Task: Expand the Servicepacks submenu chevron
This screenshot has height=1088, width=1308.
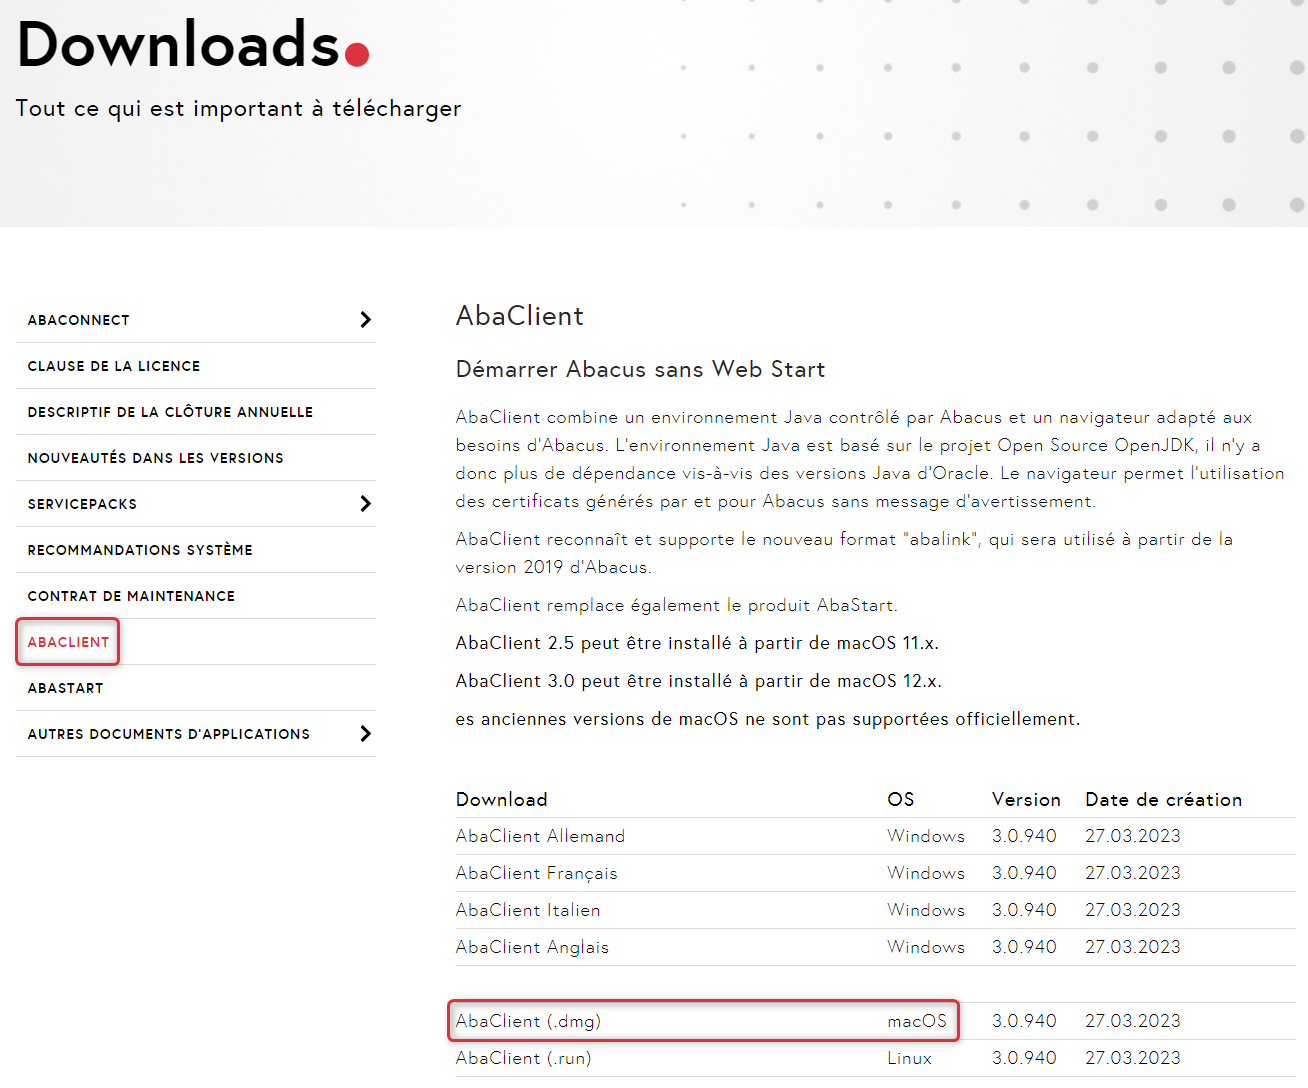Action: [x=365, y=503]
